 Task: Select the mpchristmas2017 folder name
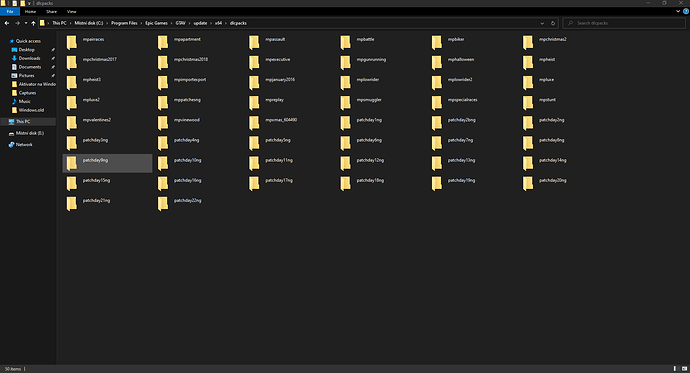coord(99,59)
